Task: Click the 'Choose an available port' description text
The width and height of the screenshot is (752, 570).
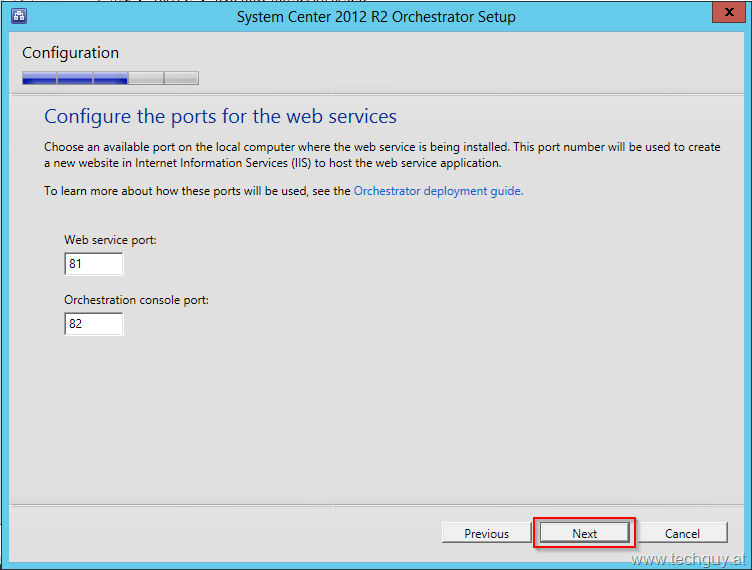Action: (x=382, y=155)
